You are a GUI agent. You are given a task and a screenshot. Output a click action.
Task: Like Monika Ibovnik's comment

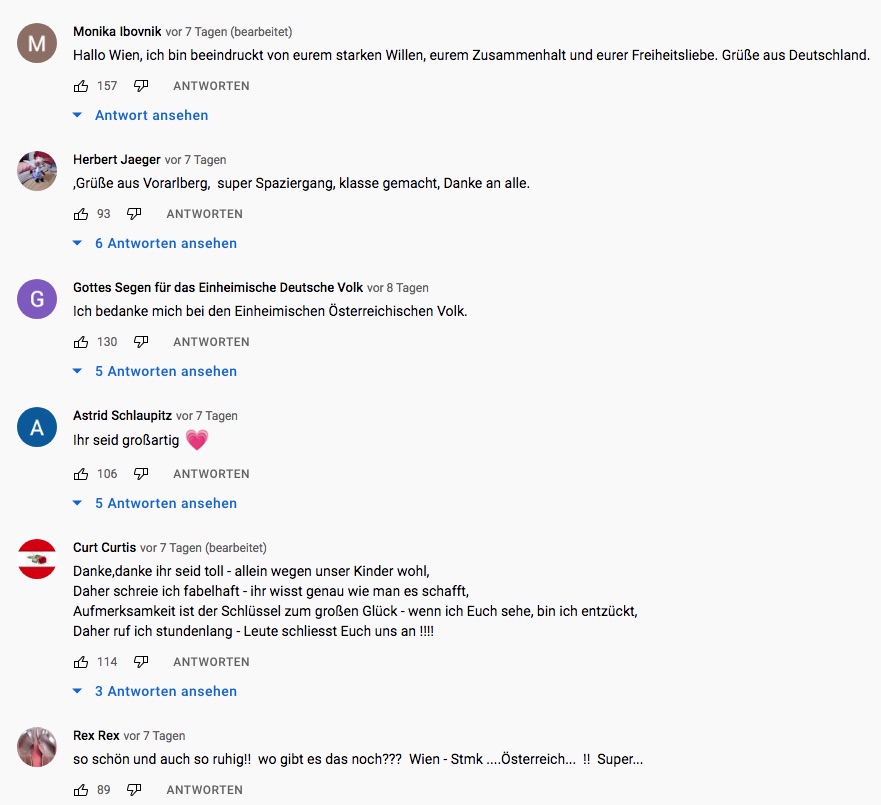(81, 86)
